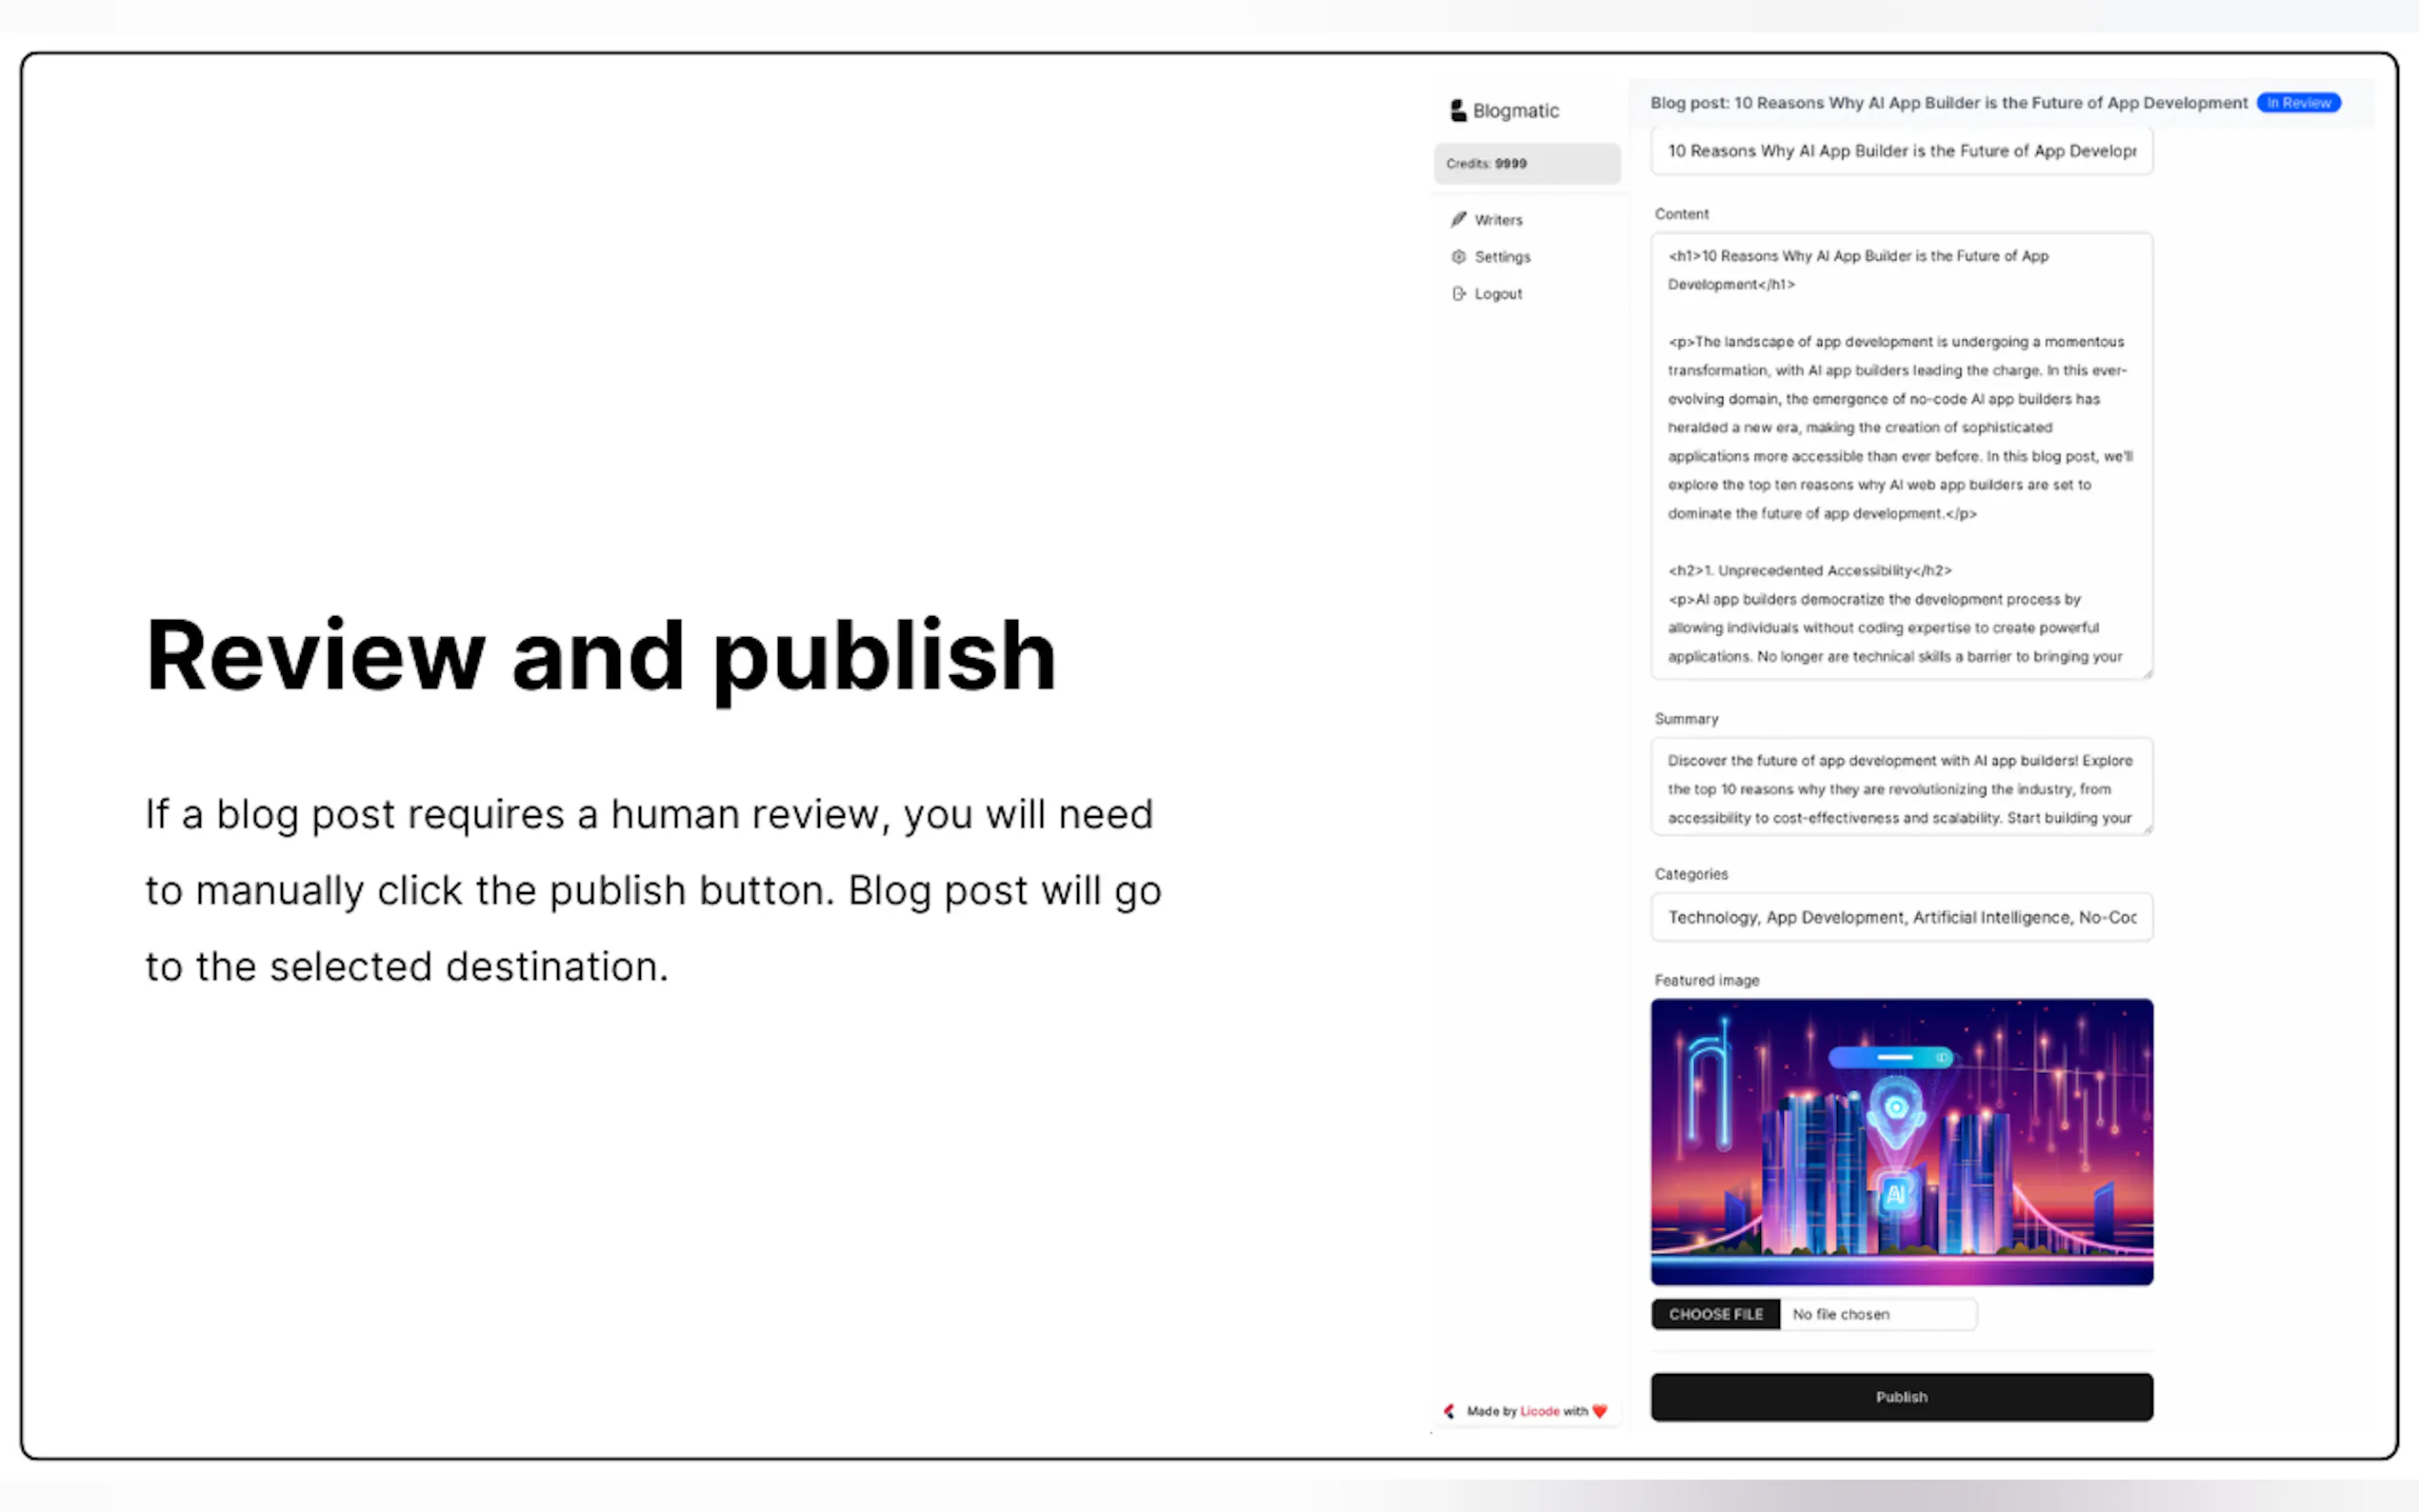Open the Writers menu item

(x=1498, y=220)
